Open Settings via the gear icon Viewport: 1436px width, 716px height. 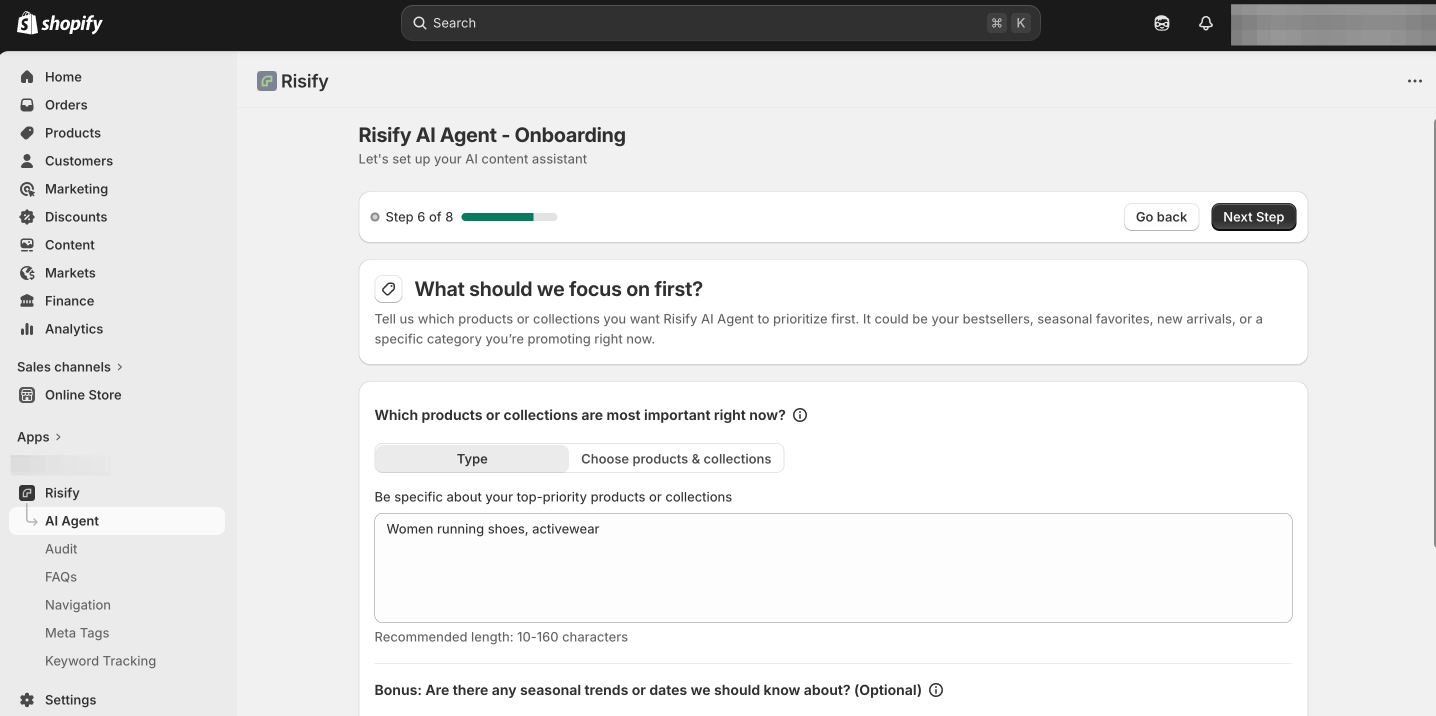click(27, 700)
